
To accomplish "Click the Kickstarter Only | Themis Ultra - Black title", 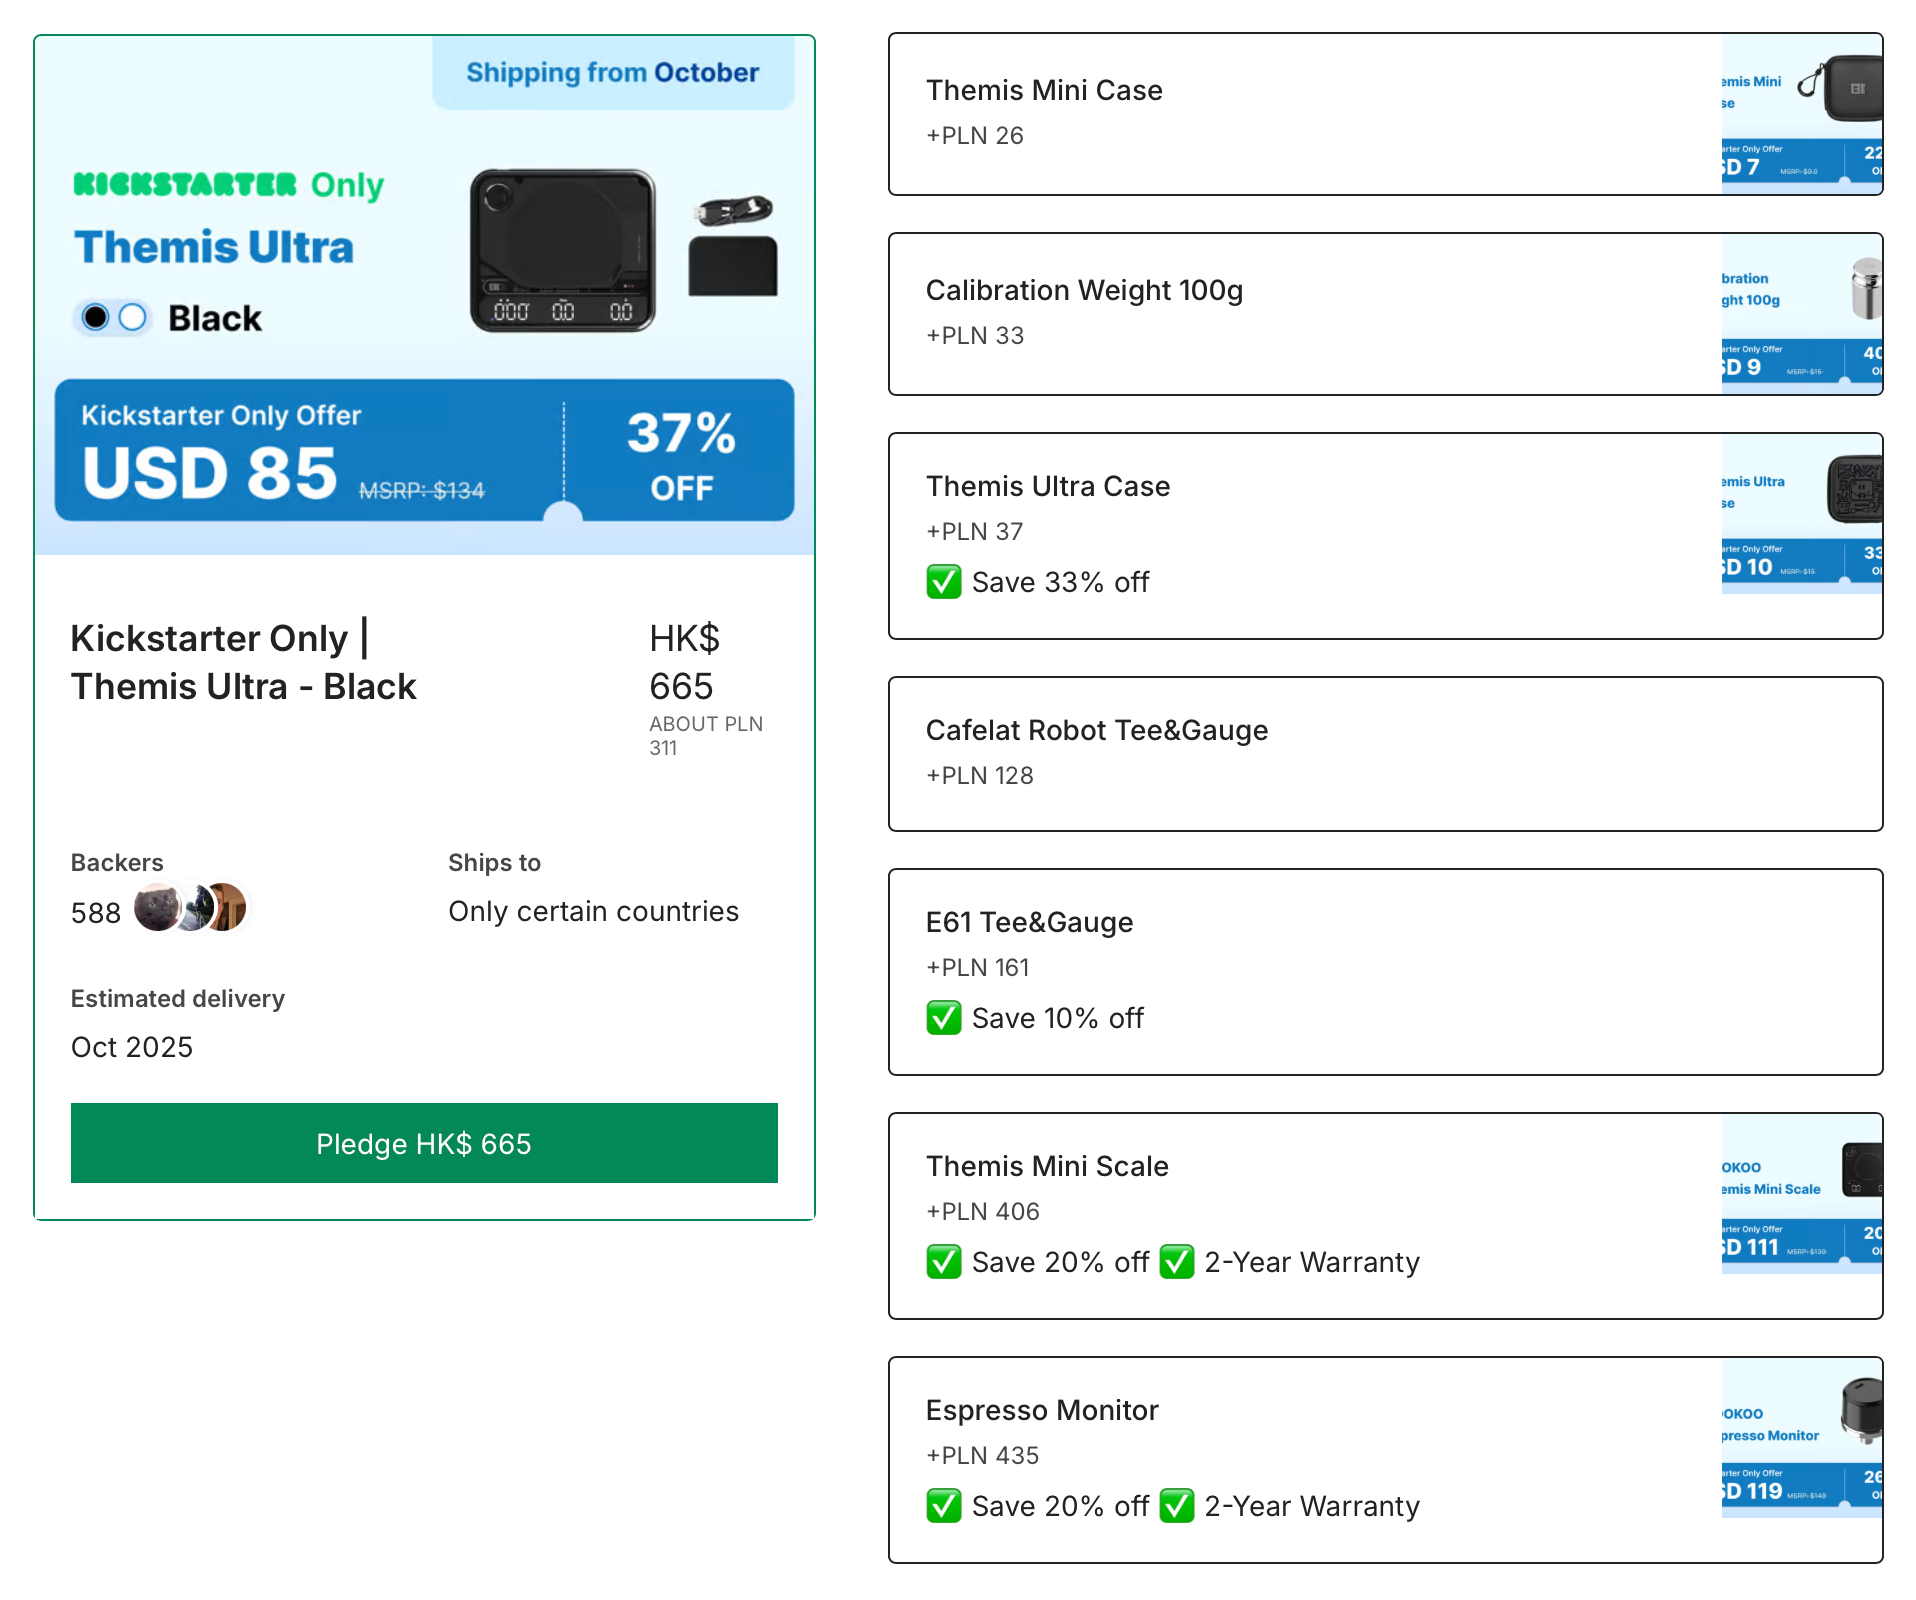I will tap(243, 662).
